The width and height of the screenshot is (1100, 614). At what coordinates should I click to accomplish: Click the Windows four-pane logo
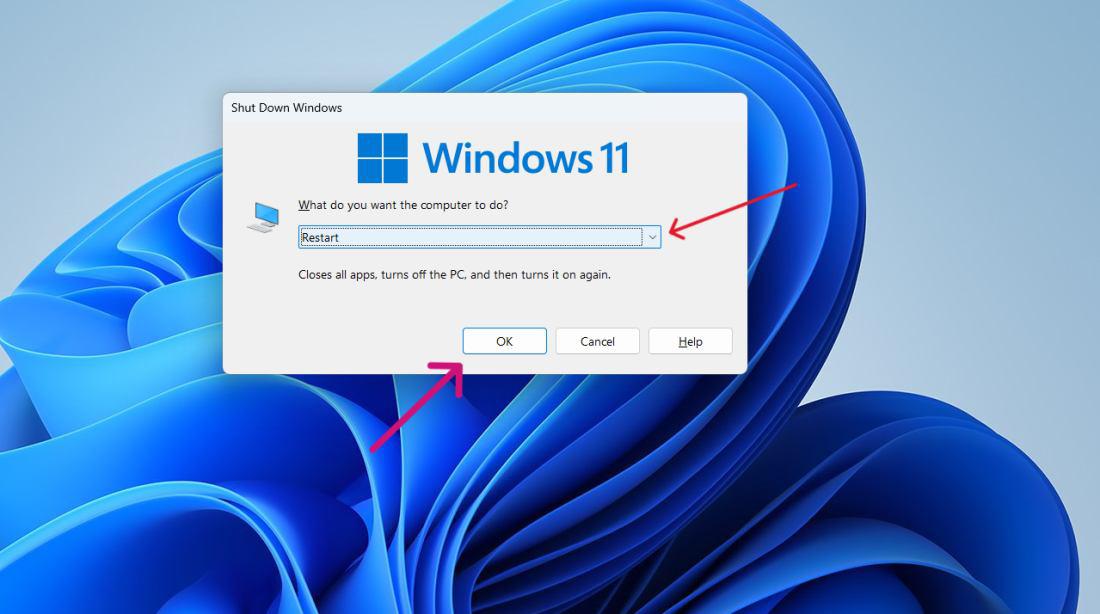[382, 158]
